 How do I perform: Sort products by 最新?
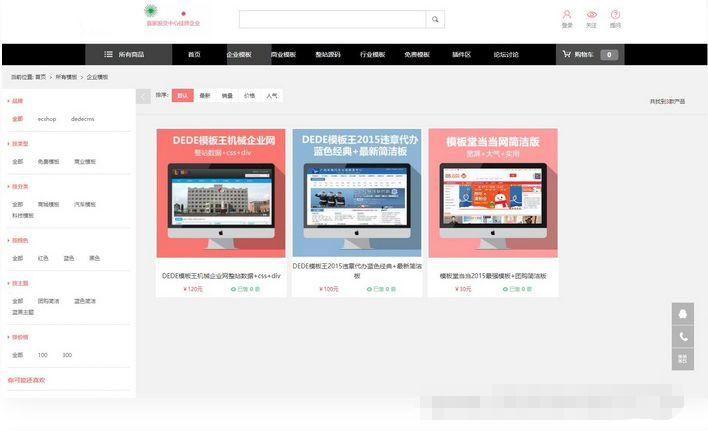click(x=205, y=96)
